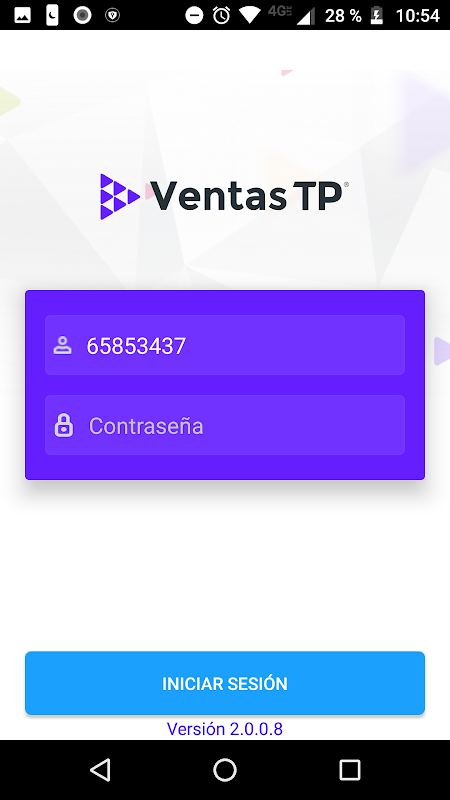This screenshot has height=800, width=450.
Task: Tap the 10:54 clock in status bar
Action: point(417,16)
